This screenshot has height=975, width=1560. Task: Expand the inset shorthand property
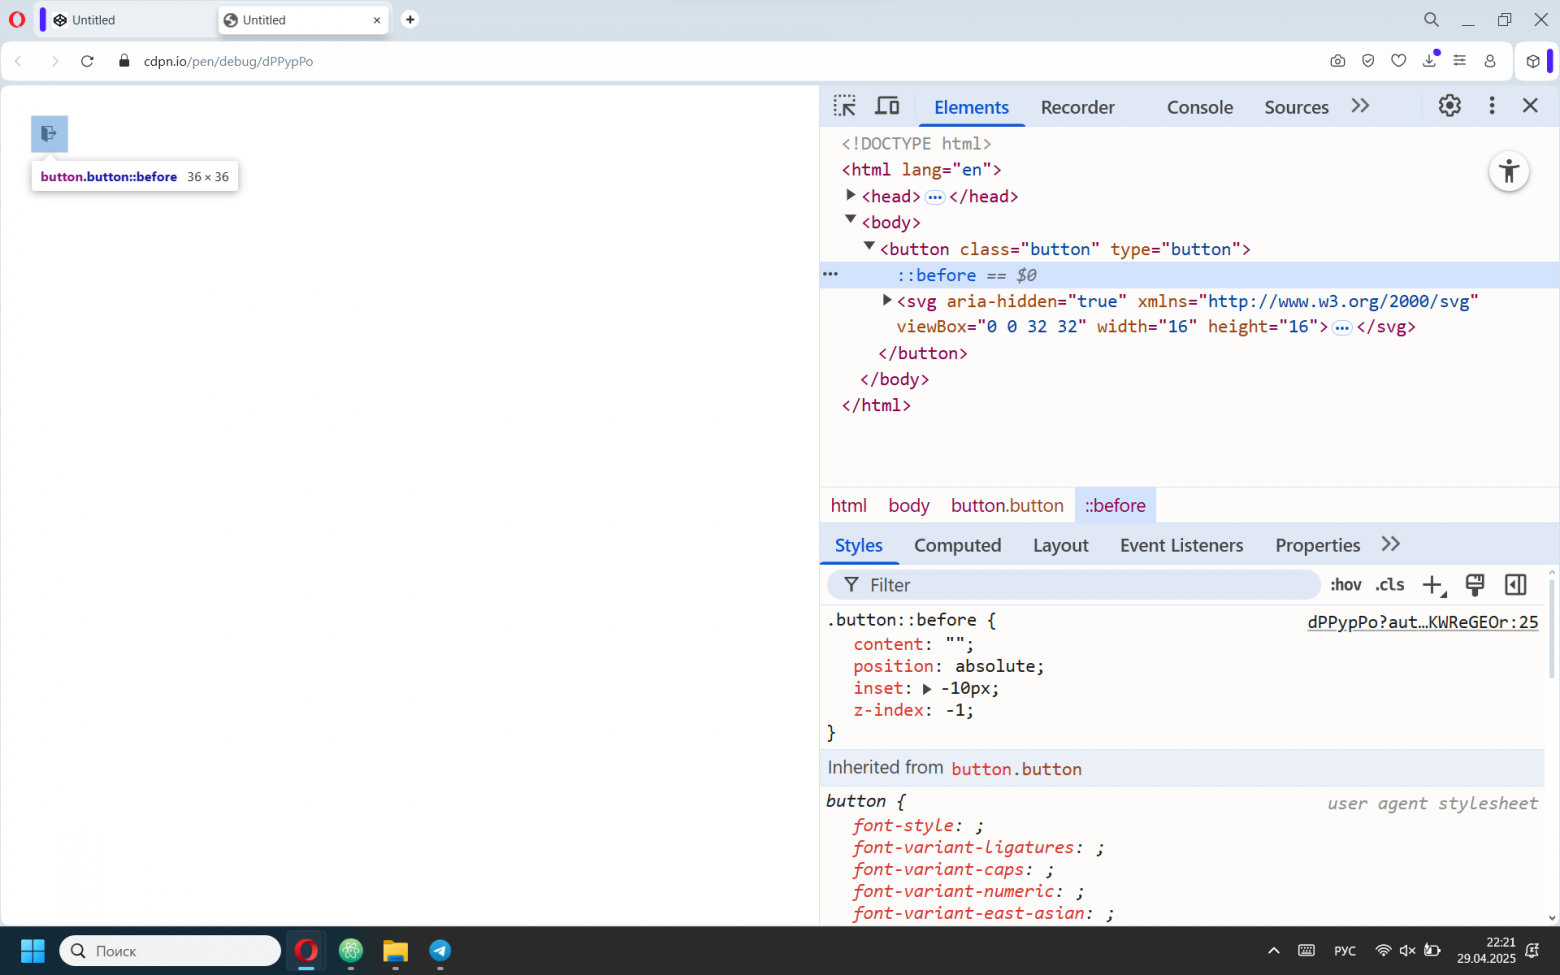pos(927,689)
